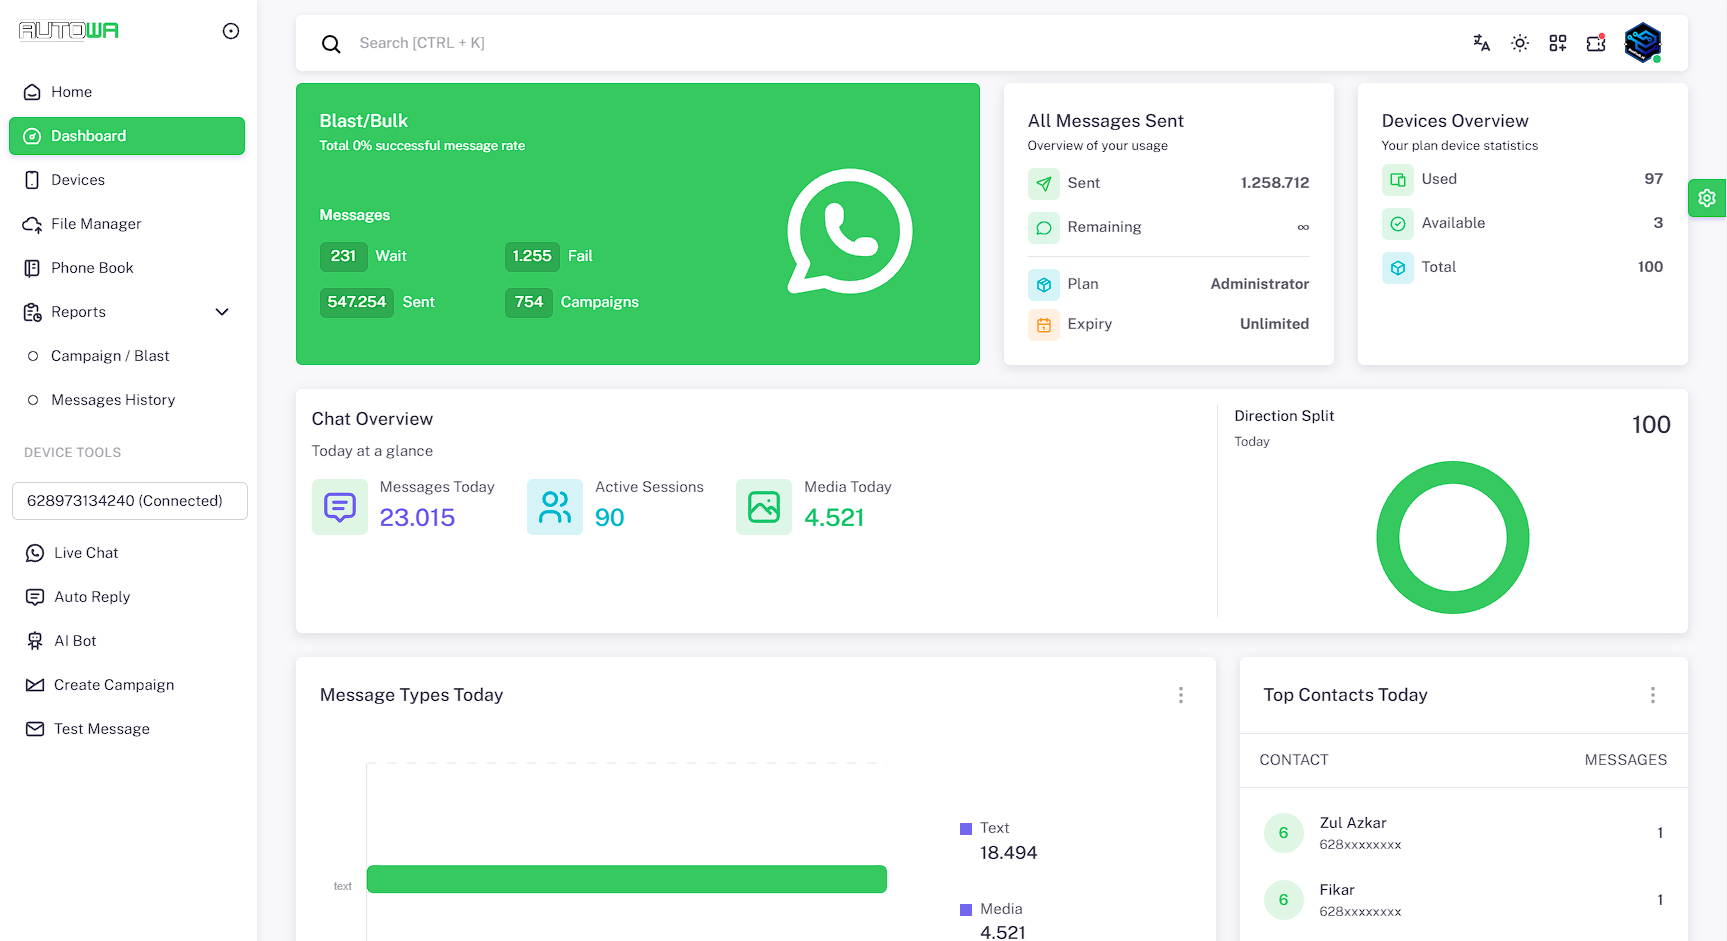The width and height of the screenshot is (1727, 941).
Task: Open the floating settings gear on right edge
Action: [1707, 198]
